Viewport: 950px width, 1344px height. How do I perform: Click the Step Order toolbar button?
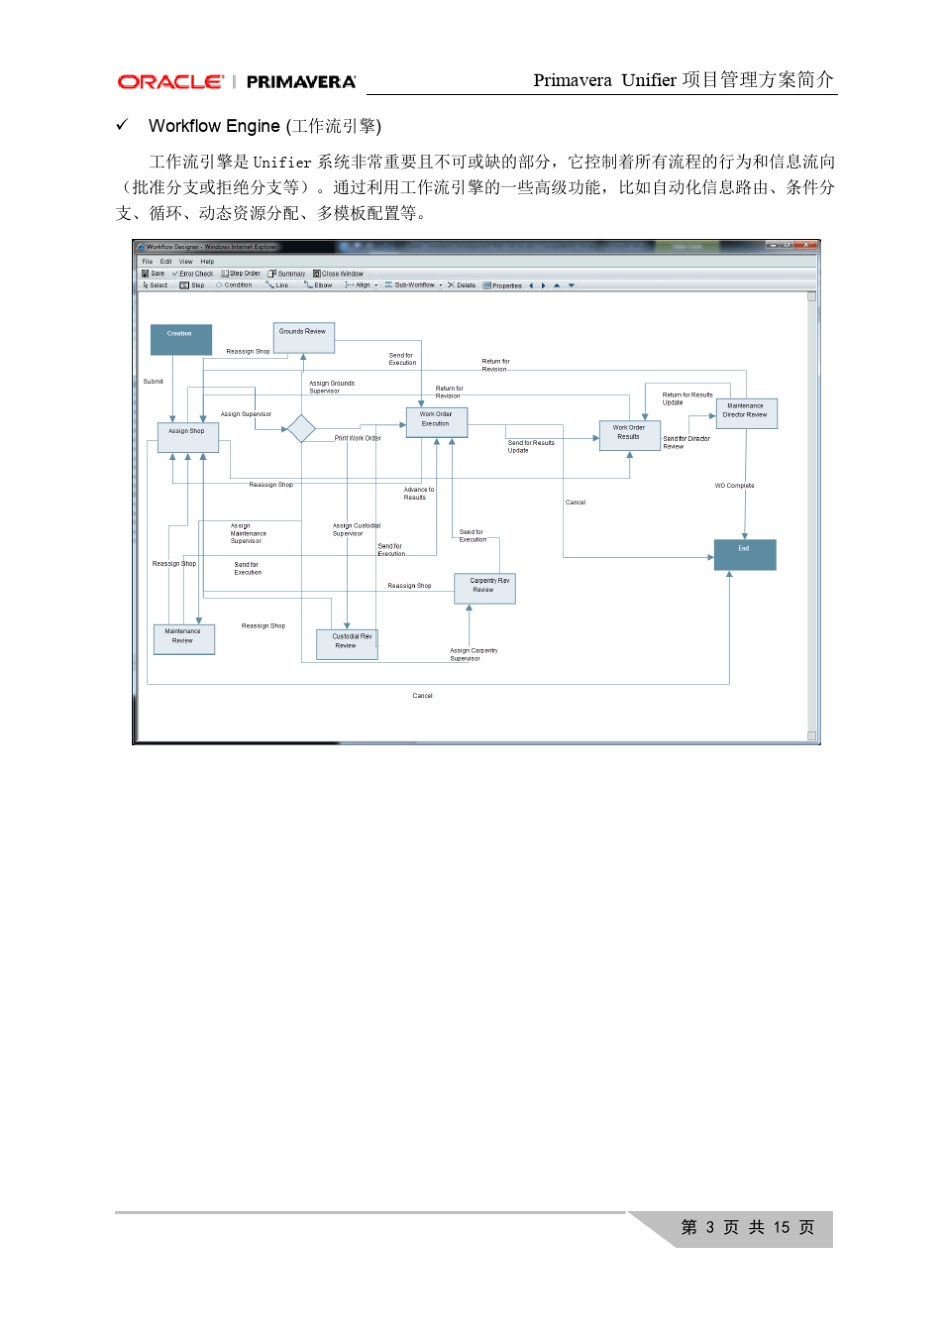click(241, 274)
